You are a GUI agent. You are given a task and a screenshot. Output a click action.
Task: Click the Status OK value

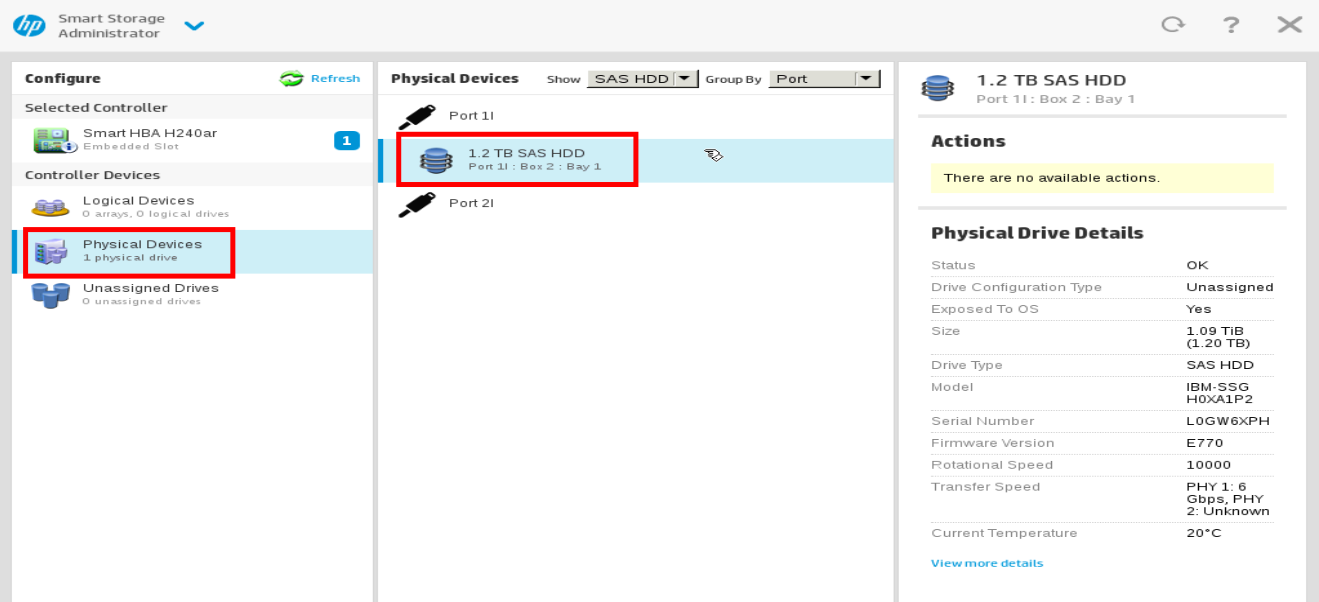click(1197, 265)
